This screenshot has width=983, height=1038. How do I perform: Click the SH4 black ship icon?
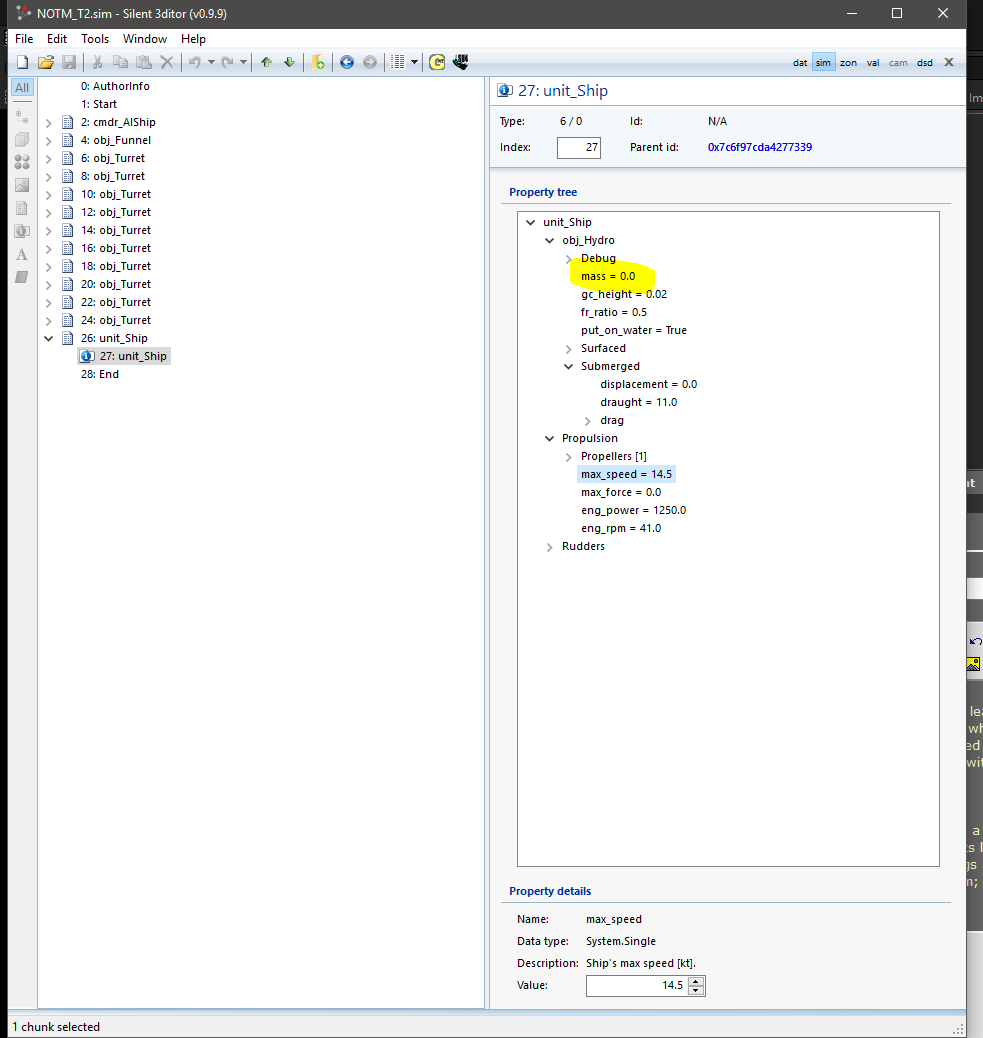point(461,62)
